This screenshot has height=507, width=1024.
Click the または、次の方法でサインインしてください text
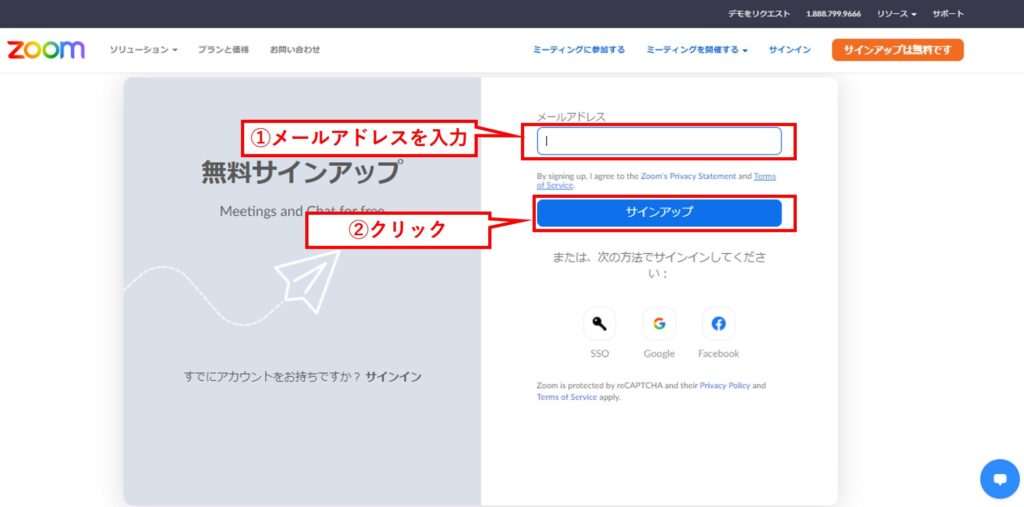coord(658,265)
